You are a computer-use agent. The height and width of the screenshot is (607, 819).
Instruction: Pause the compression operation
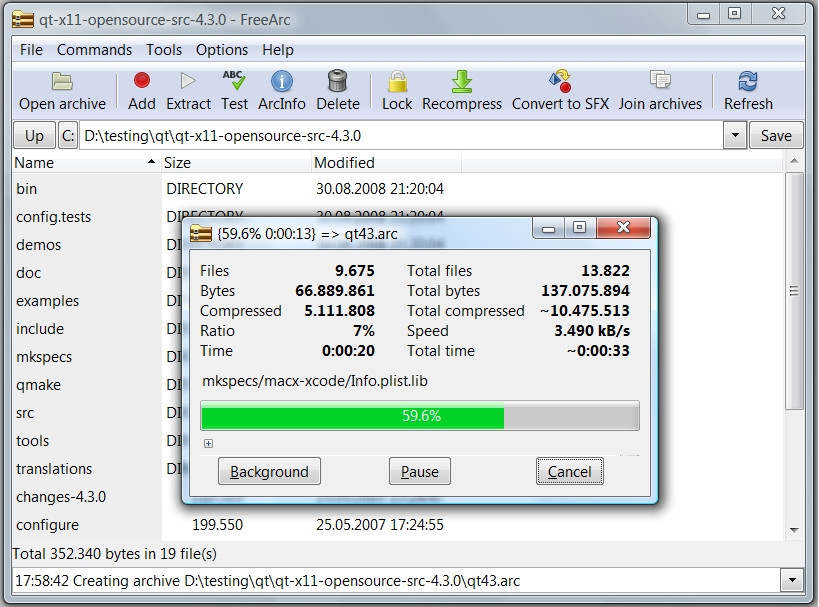pyautogui.click(x=420, y=472)
